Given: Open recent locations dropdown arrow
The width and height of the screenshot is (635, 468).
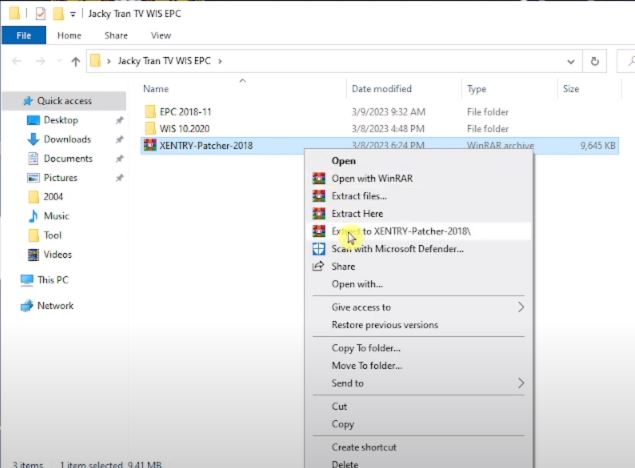Looking at the screenshot, I should 59,61.
